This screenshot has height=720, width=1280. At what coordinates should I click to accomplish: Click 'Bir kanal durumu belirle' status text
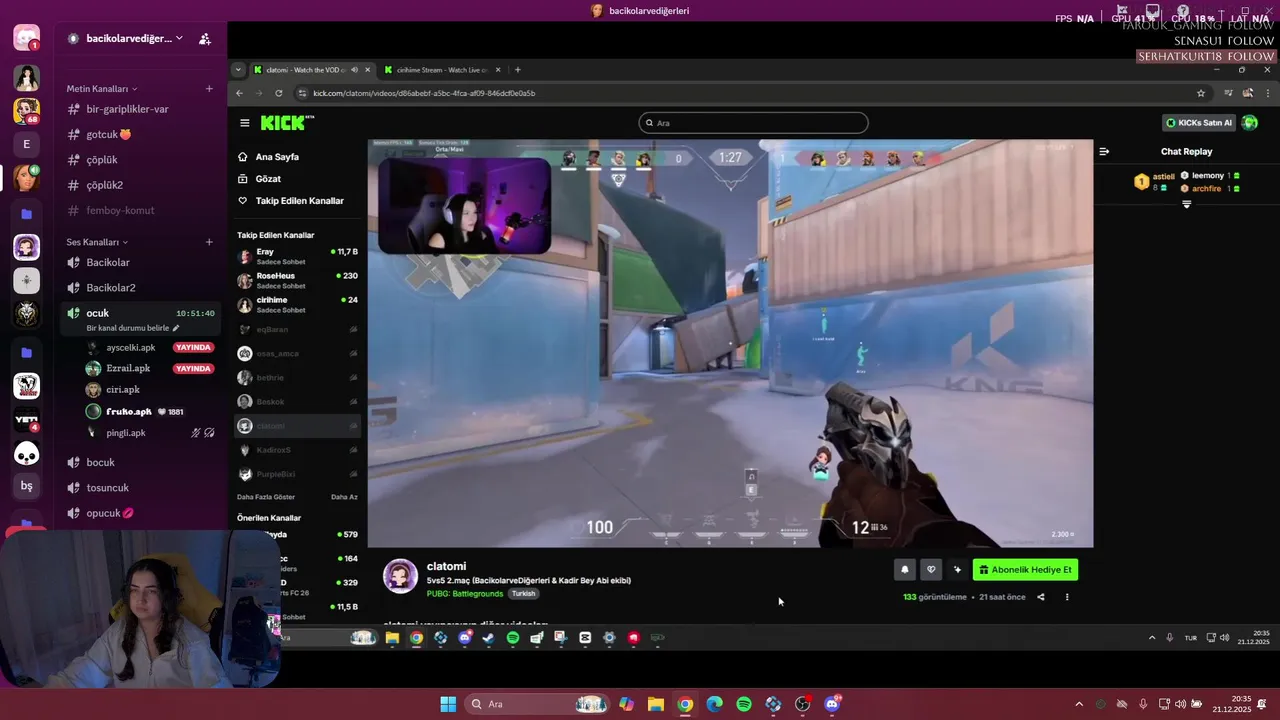pyautogui.click(x=127, y=328)
